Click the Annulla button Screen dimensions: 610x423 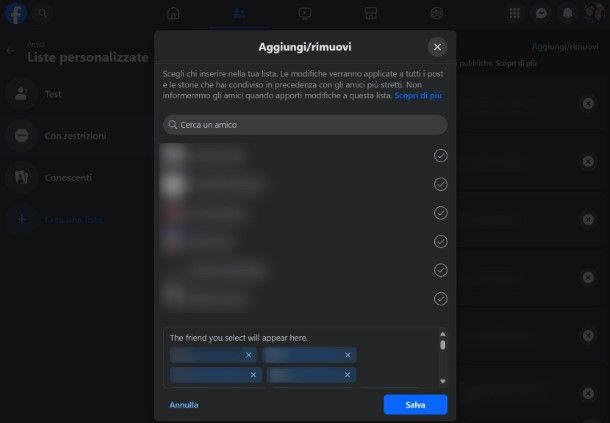tap(184, 405)
